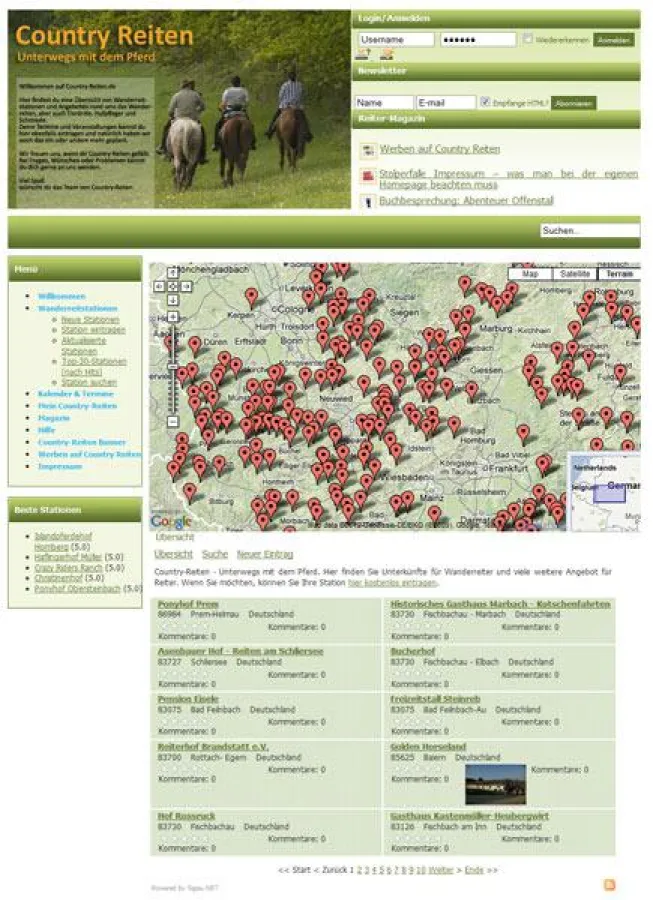Select the Map view type
Viewport: 653px width, 900px height.
(530, 273)
